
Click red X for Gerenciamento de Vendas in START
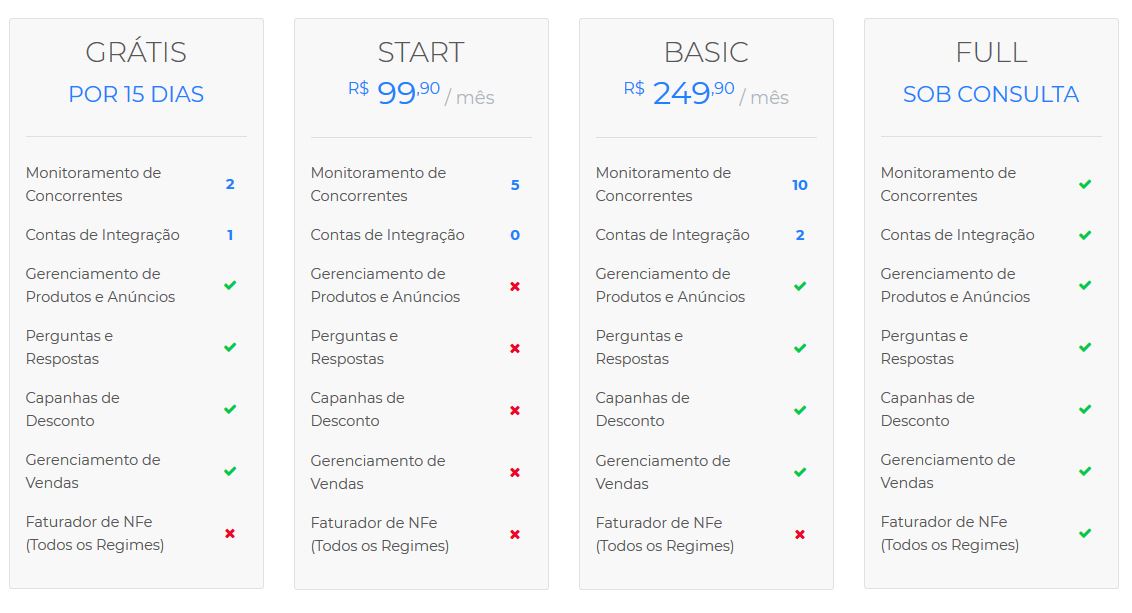(x=515, y=472)
